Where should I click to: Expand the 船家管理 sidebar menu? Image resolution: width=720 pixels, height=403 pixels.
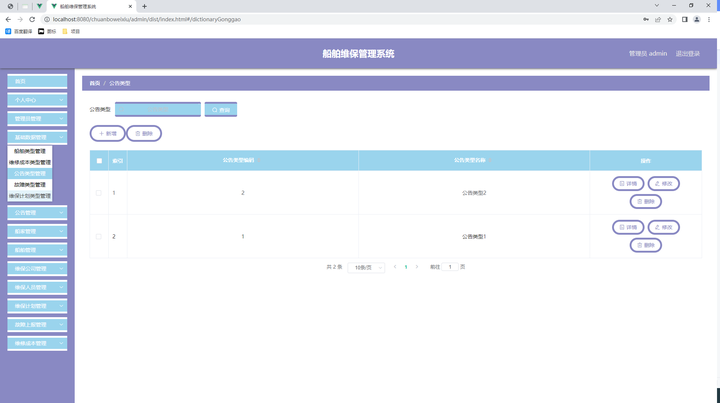37,231
